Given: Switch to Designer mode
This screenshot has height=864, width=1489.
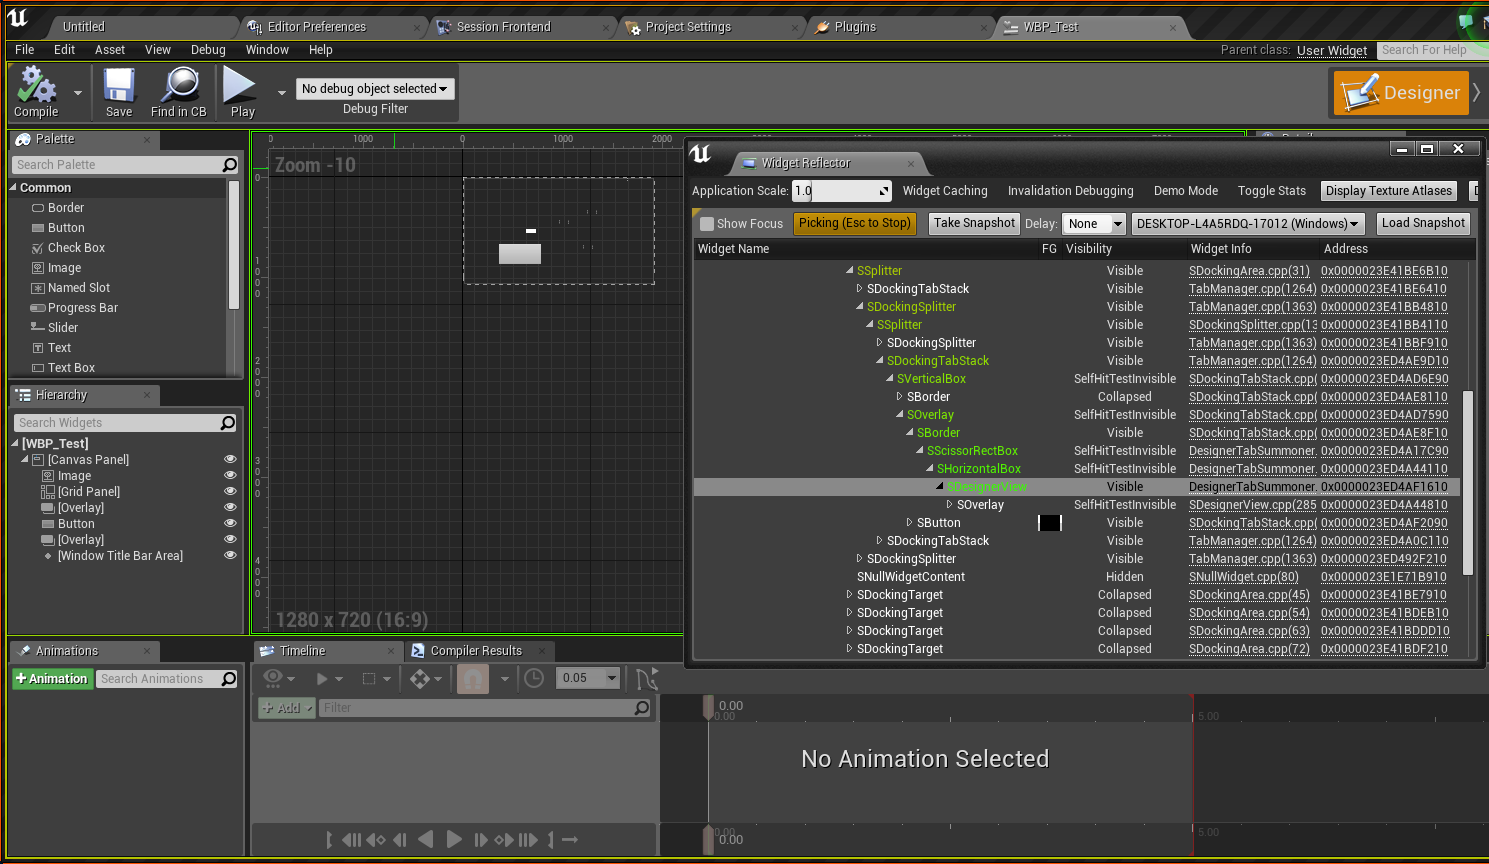Looking at the screenshot, I should (x=1401, y=93).
